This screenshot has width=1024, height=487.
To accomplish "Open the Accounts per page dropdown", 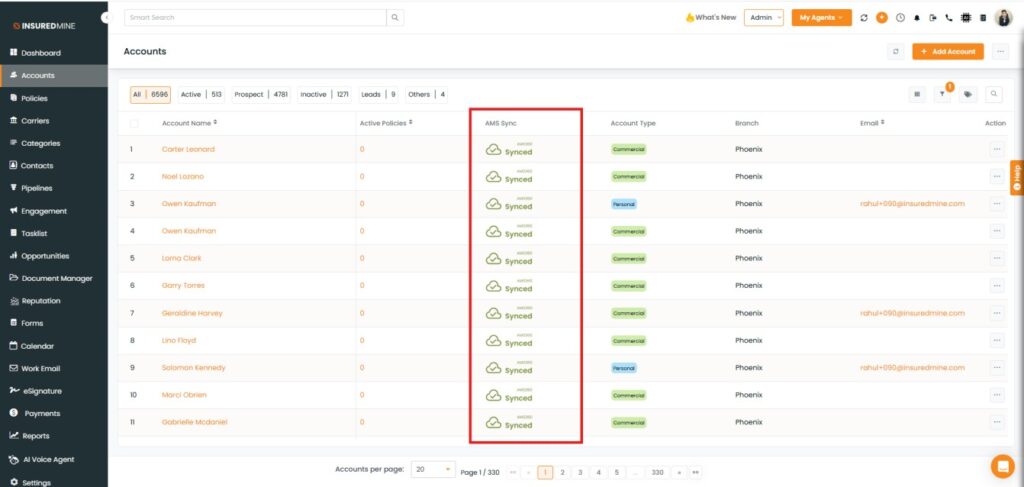I will click(x=435, y=469).
